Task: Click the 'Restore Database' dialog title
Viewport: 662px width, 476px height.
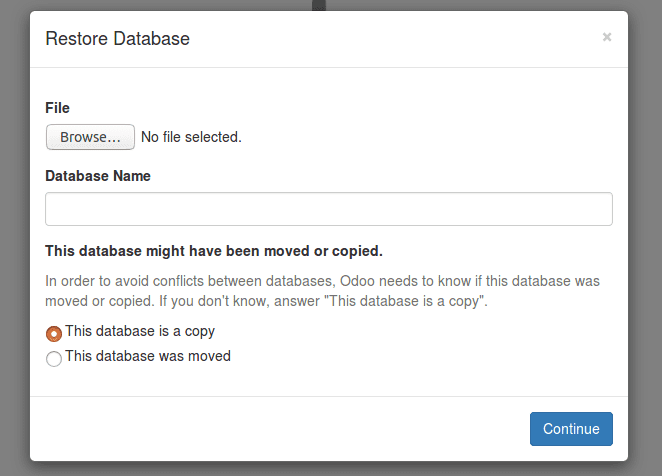Action: click(x=118, y=39)
